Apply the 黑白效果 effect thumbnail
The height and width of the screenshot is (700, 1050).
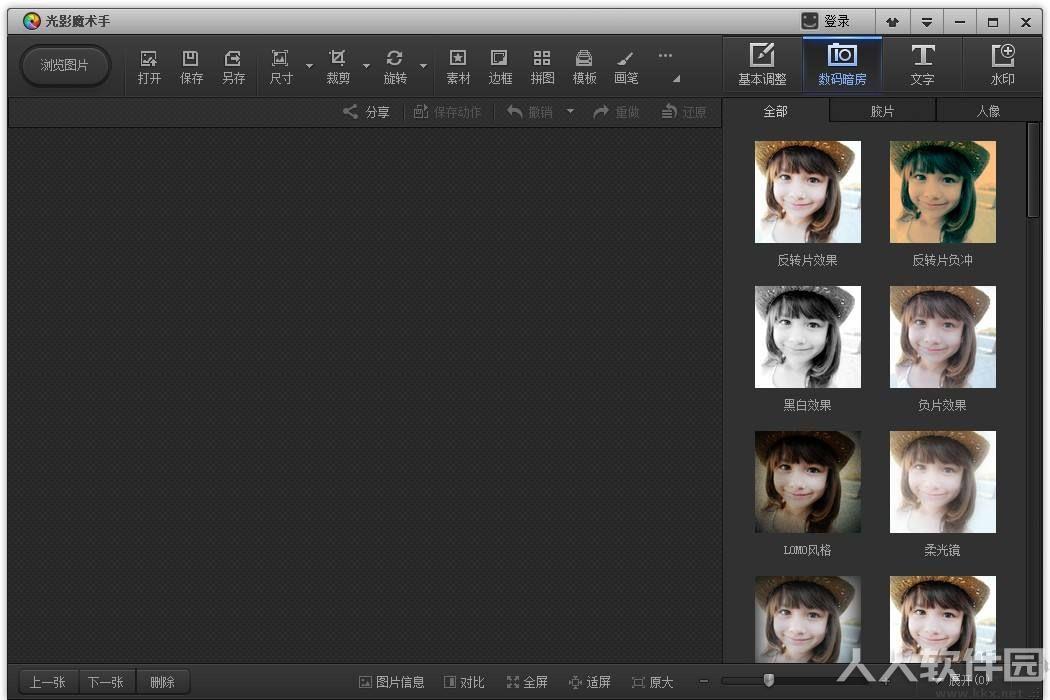click(808, 337)
